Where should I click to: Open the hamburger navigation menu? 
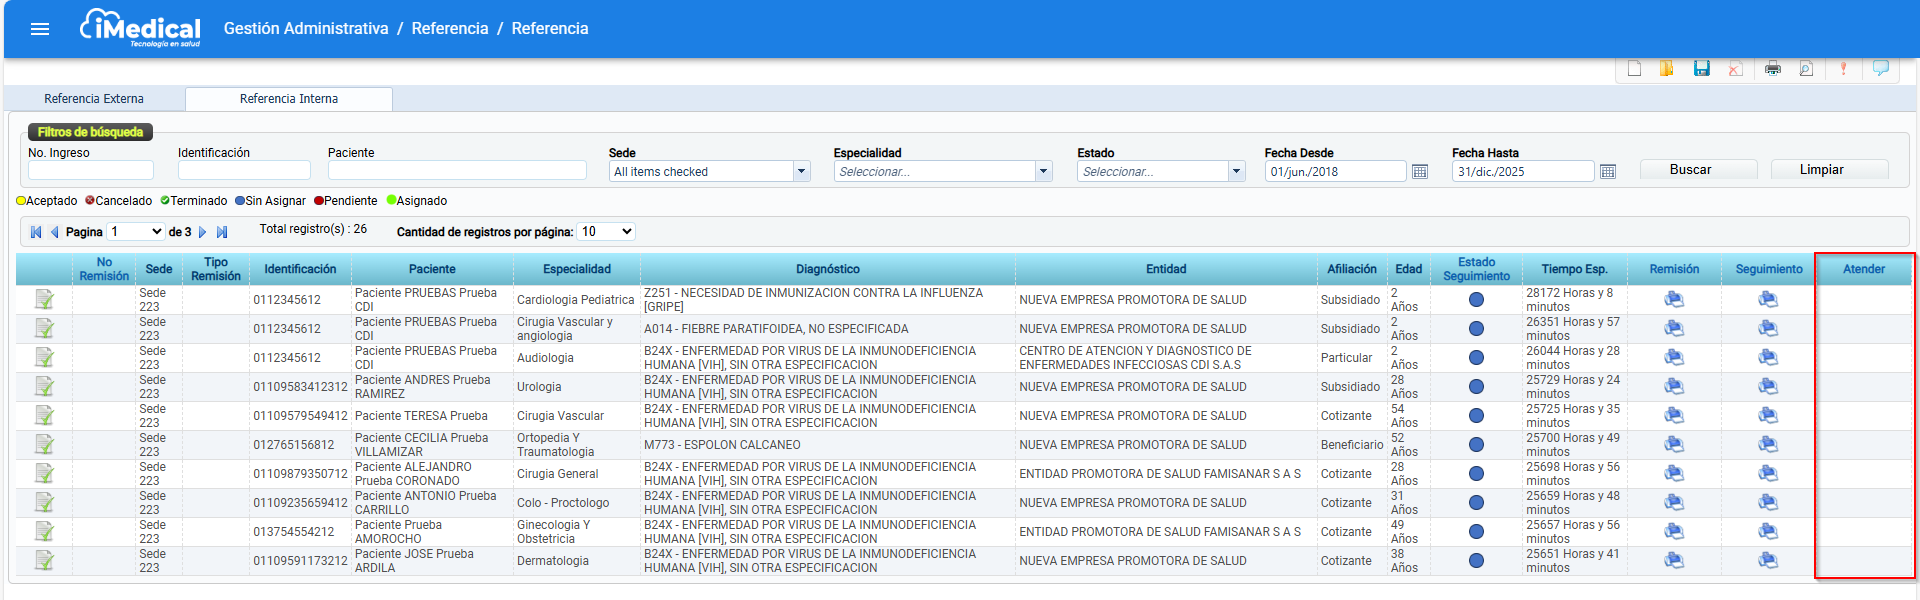pos(40,29)
